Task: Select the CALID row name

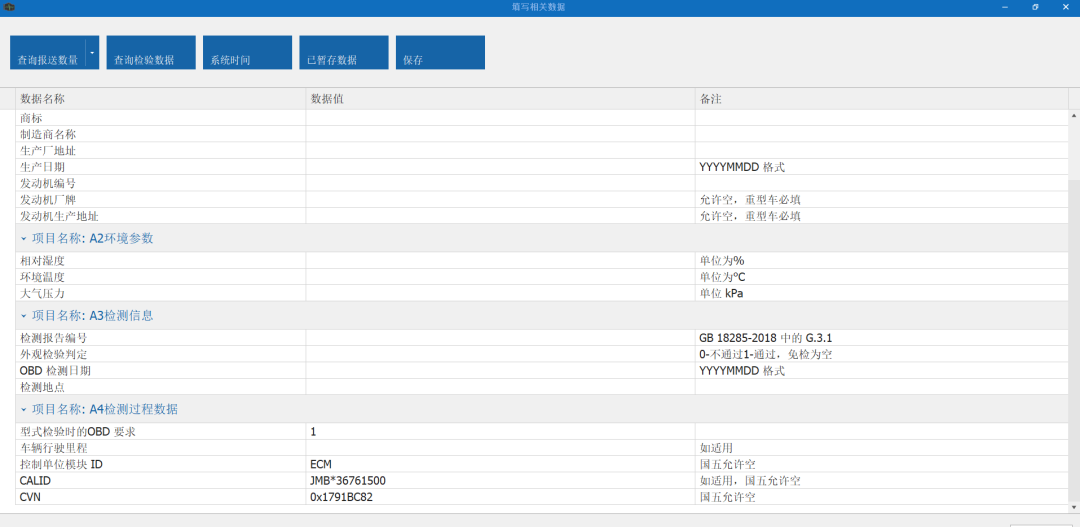Action: coord(36,481)
